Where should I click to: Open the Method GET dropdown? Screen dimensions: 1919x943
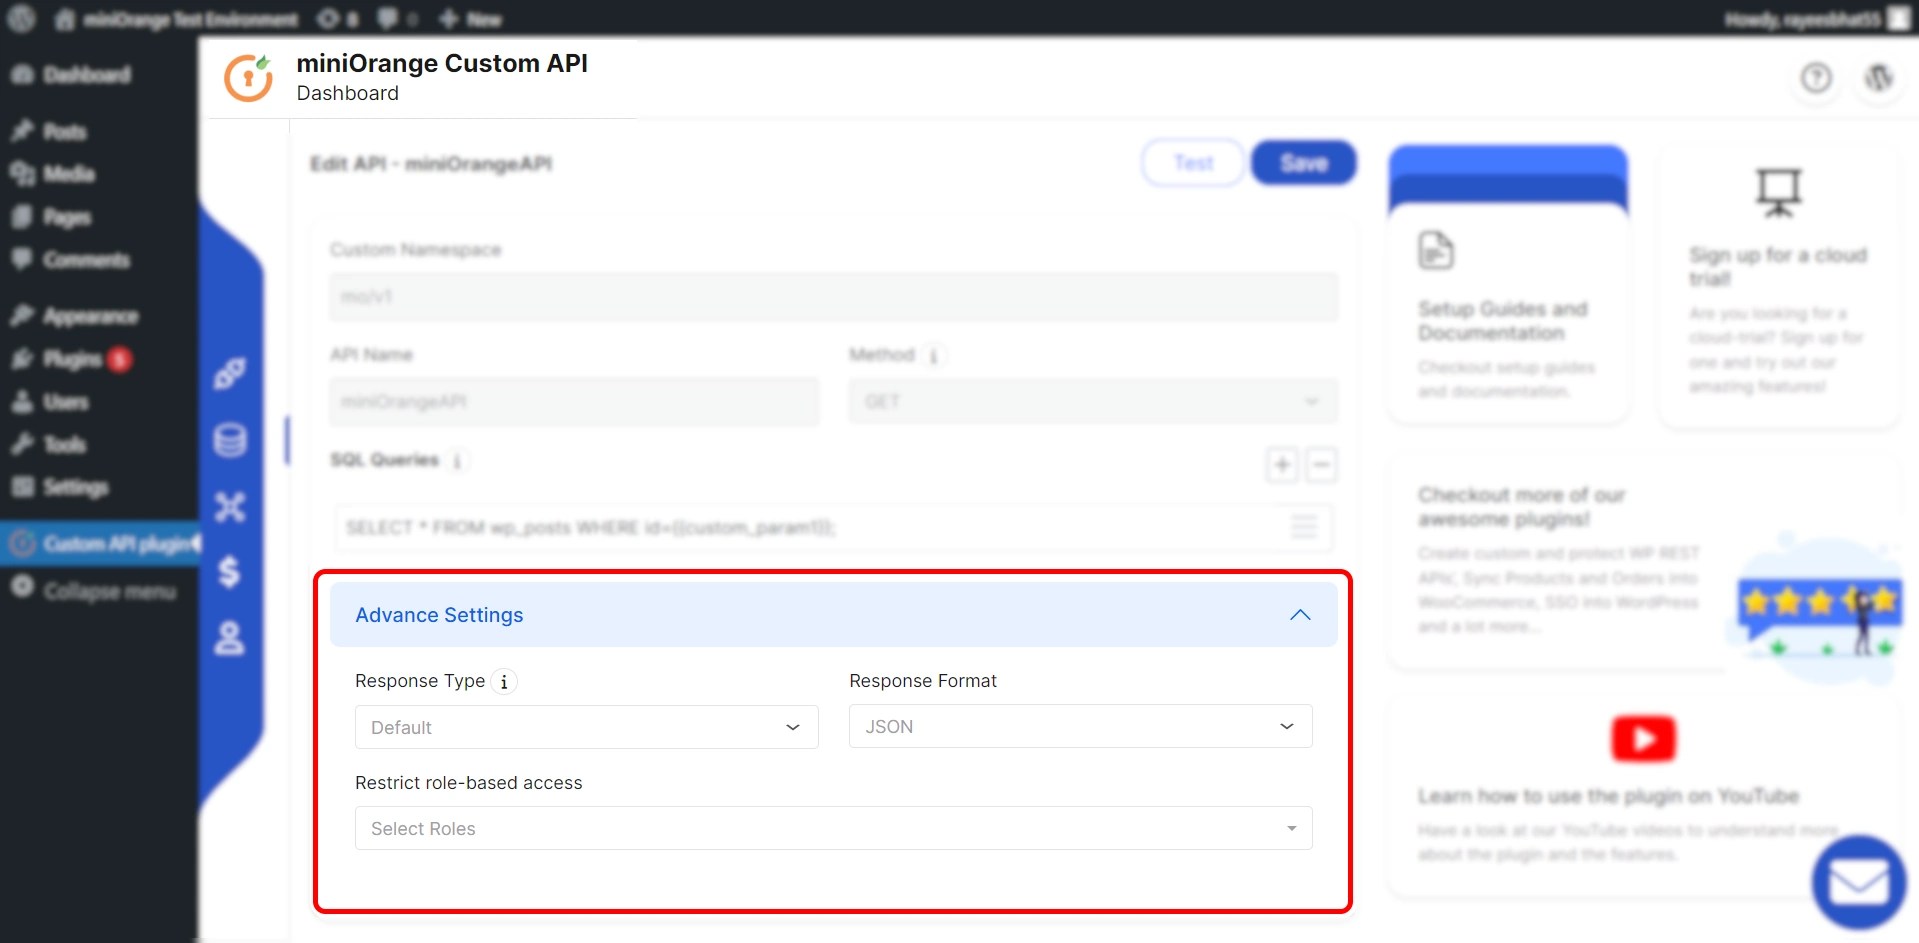(1093, 402)
